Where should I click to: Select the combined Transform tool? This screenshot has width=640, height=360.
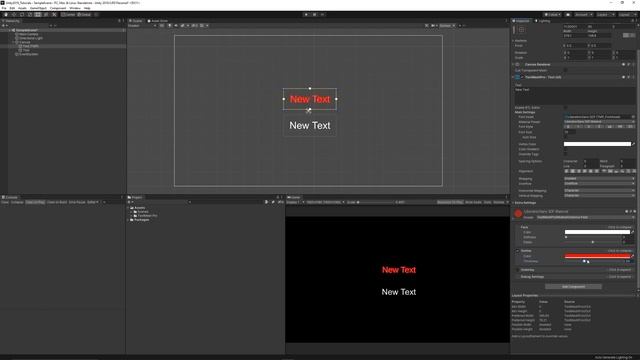[46, 15]
